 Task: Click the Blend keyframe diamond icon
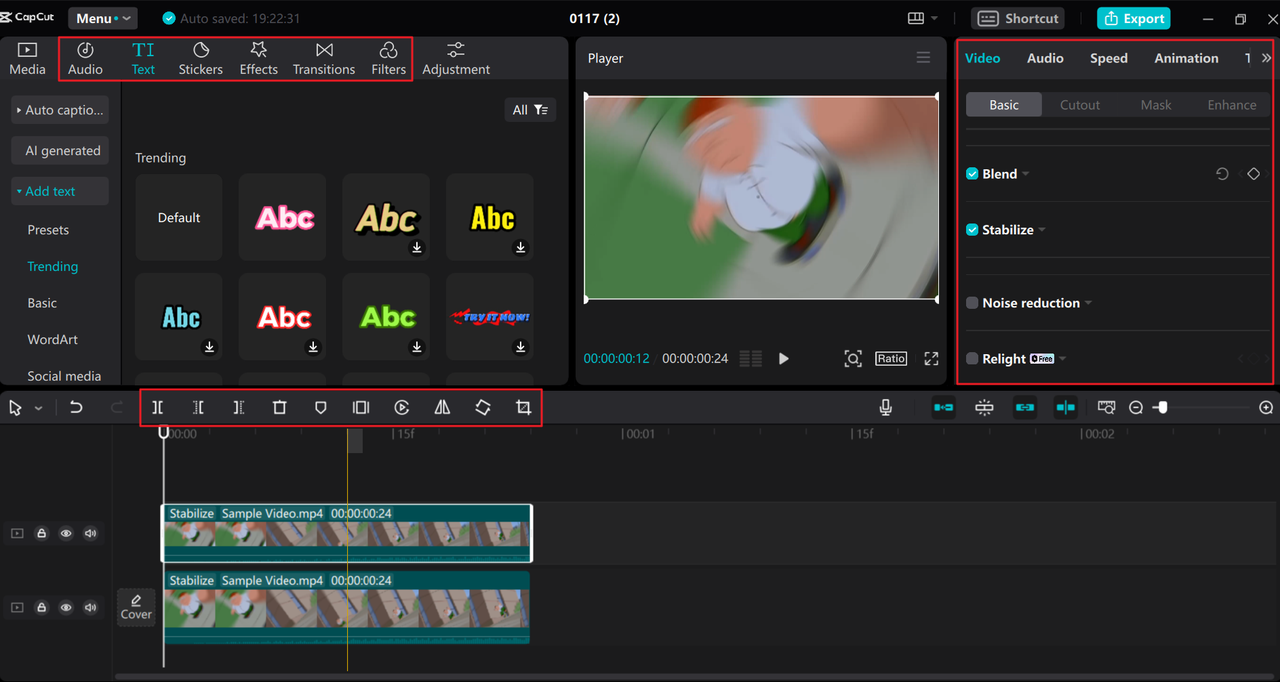coord(1254,174)
